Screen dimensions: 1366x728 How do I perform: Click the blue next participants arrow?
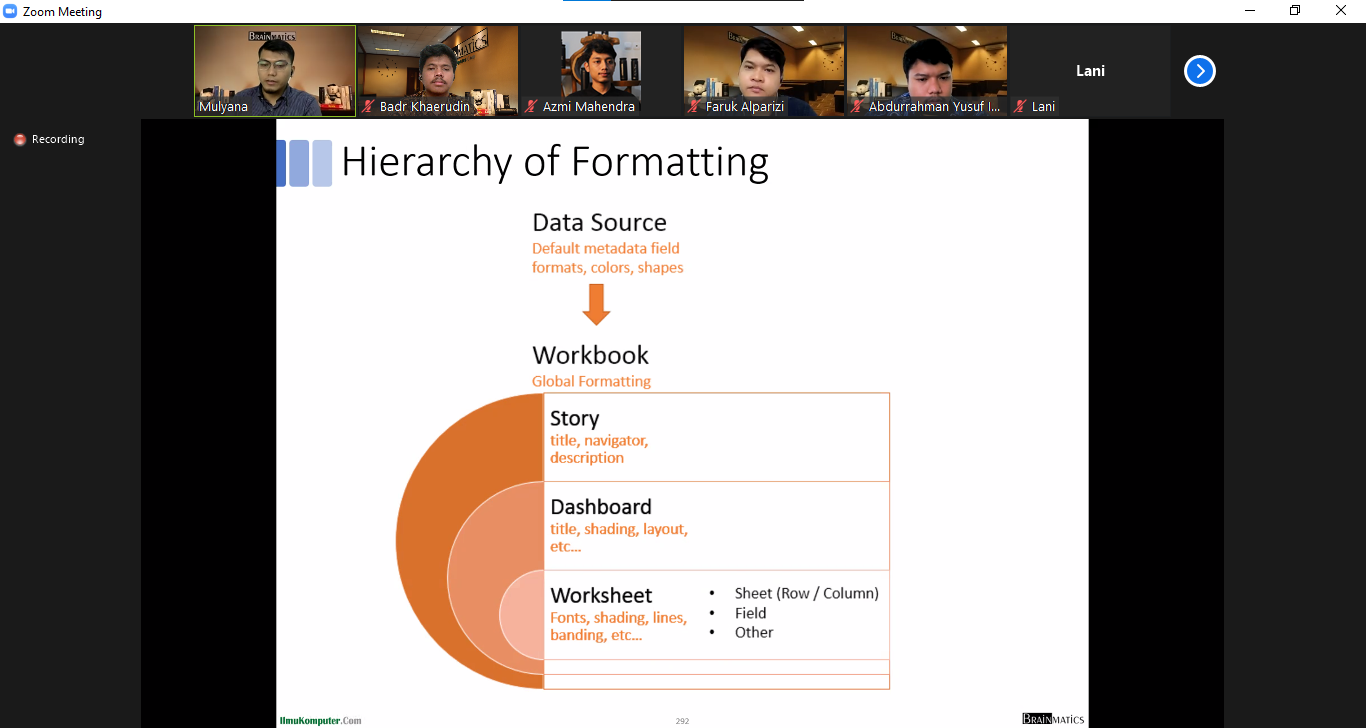(x=1199, y=71)
